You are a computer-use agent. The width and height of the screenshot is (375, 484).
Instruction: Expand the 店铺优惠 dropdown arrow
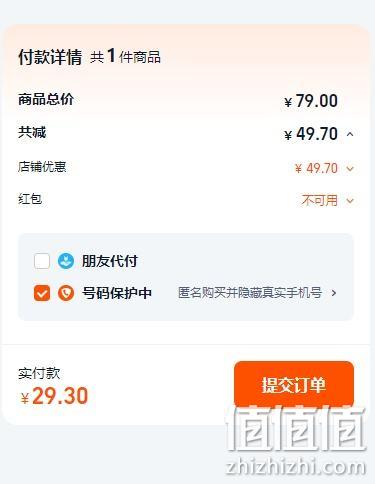350,169
